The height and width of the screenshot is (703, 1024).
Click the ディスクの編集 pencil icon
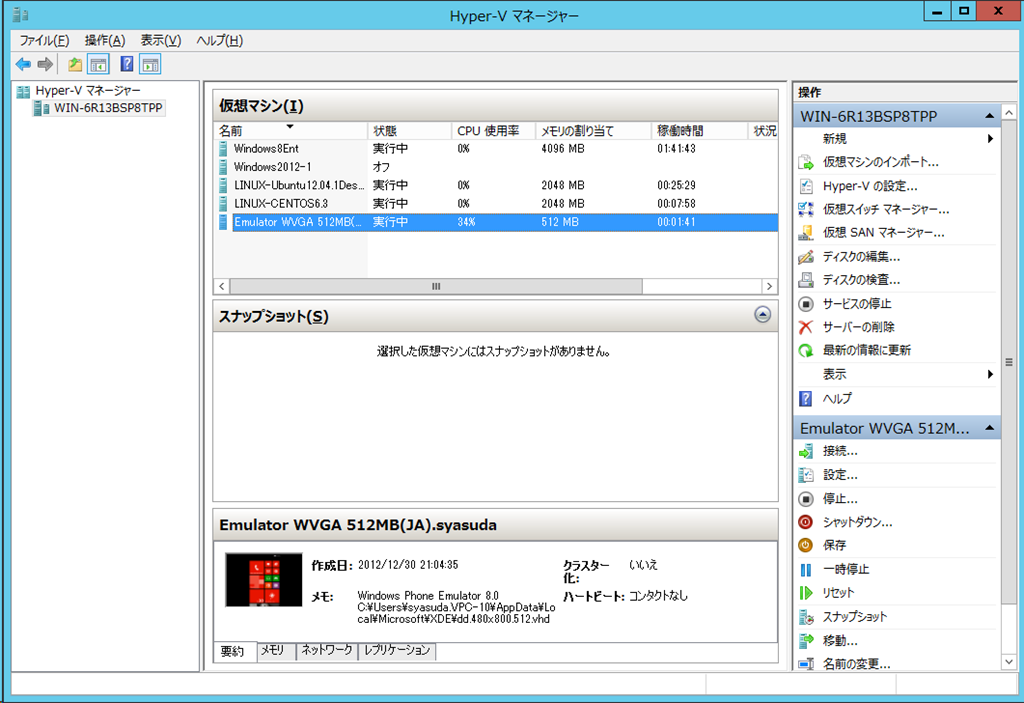tap(806, 257)
